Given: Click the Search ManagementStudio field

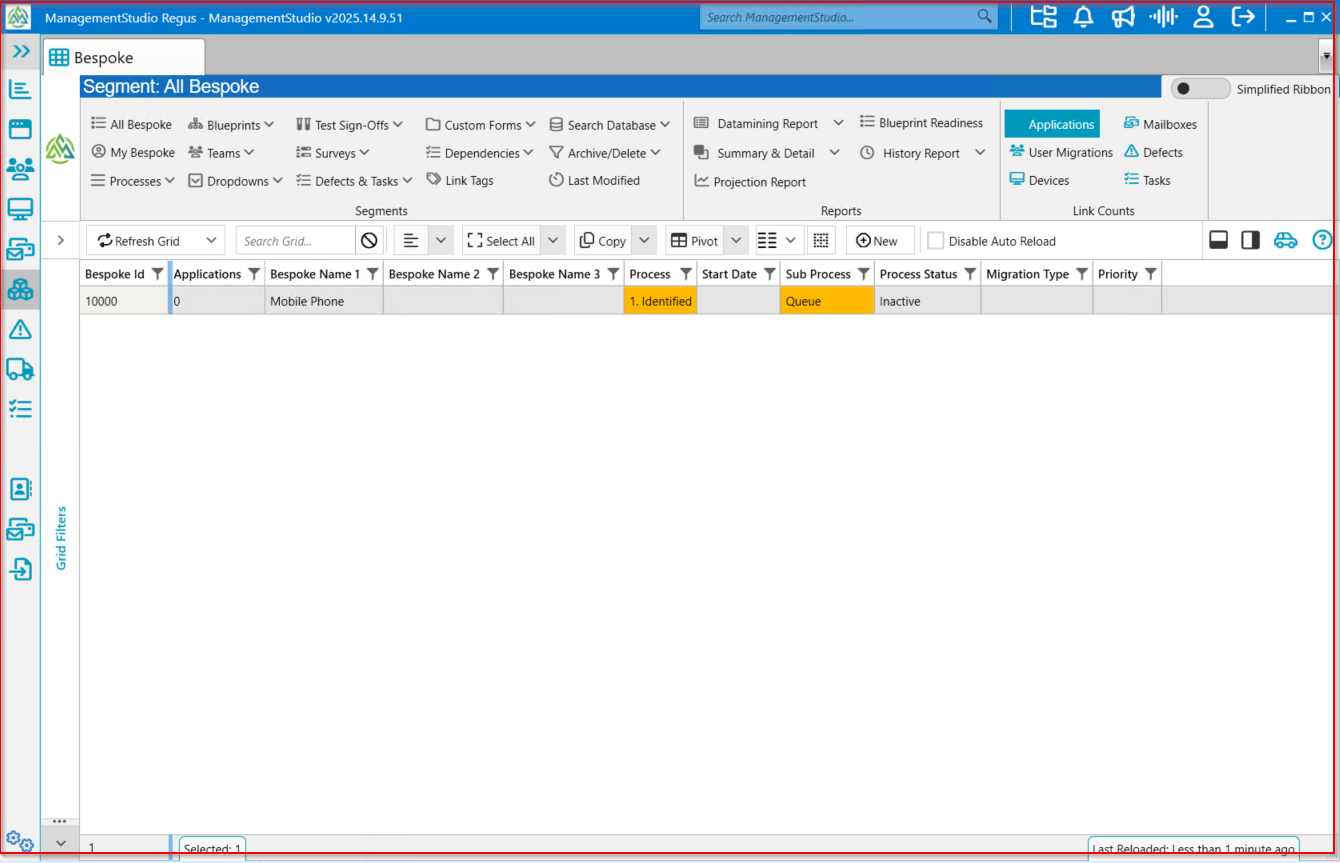Looking at the screenshot, I should coord(838,17).
